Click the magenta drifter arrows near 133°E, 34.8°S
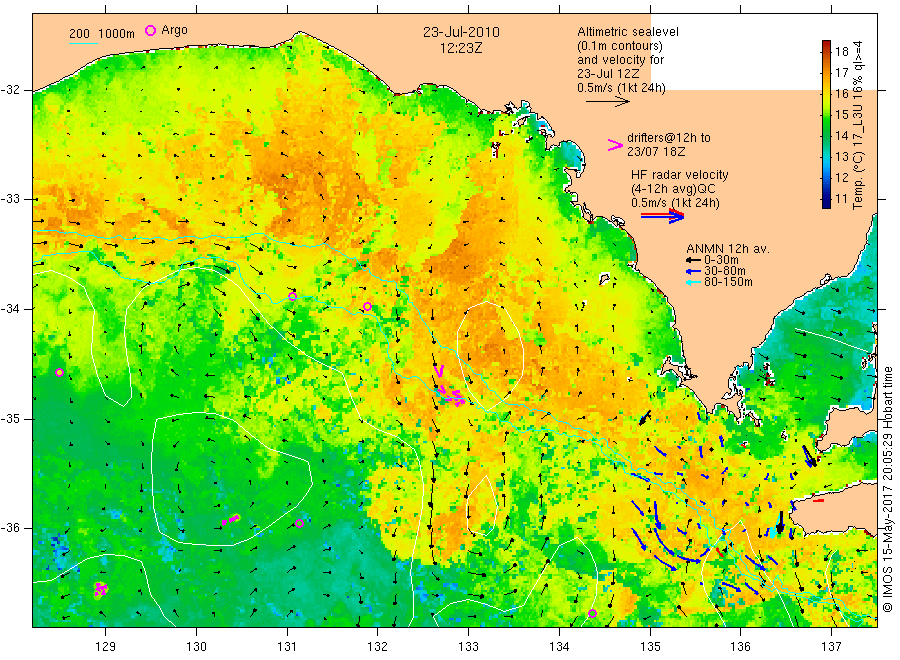This screenshot has width=900, height=660. (x=451, y=395)
